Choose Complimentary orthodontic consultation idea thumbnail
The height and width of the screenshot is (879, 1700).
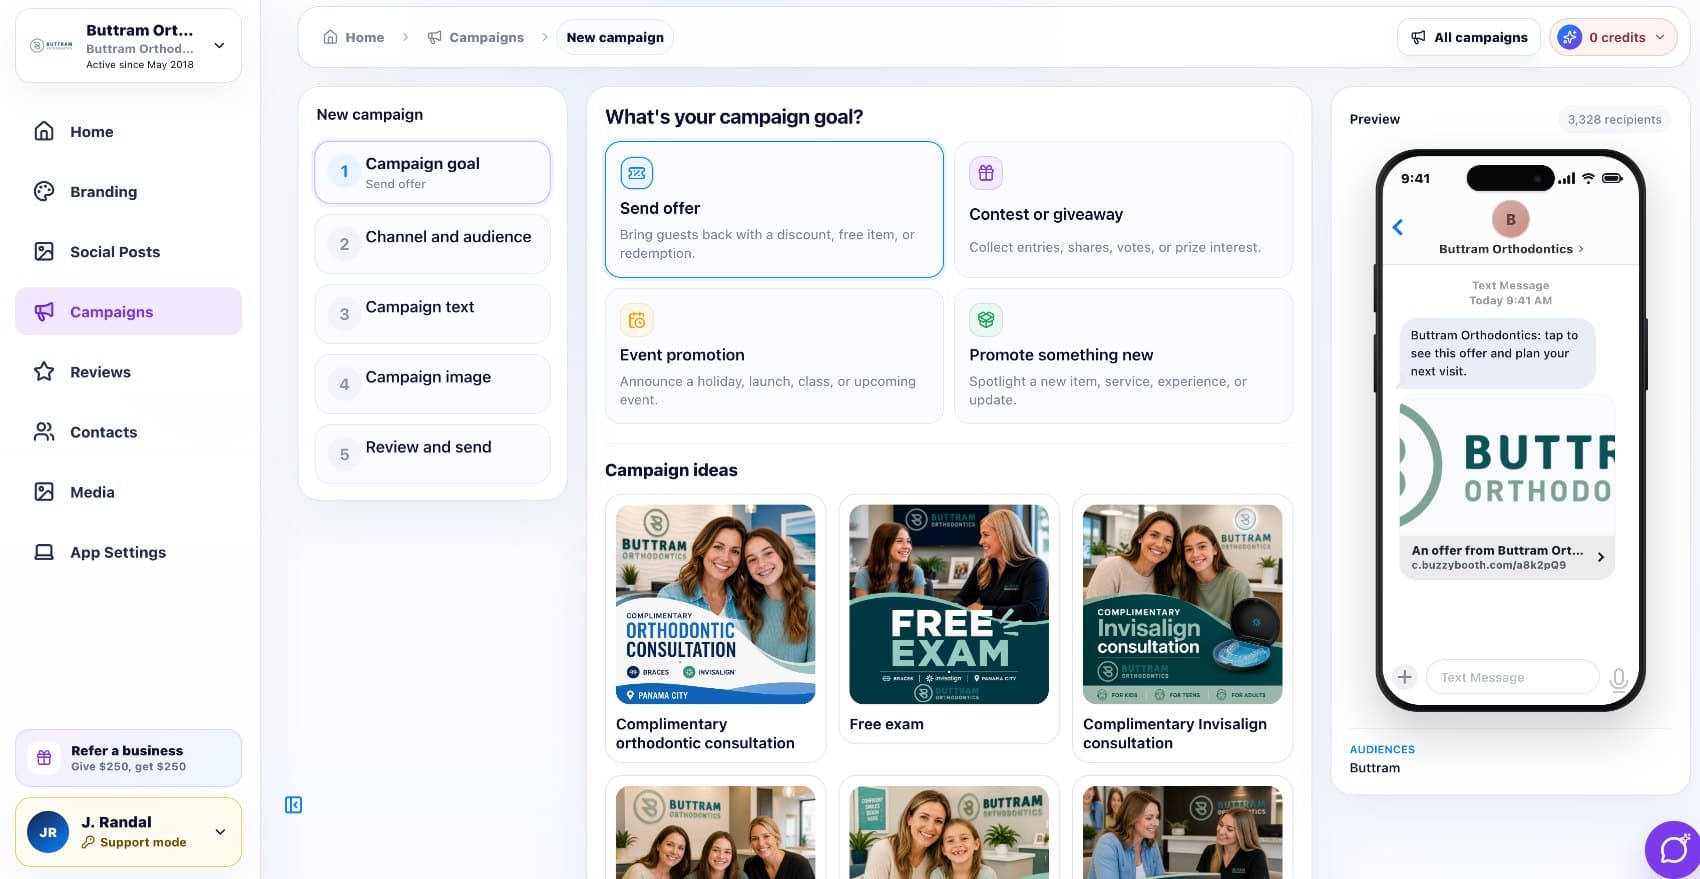(715, 604)
